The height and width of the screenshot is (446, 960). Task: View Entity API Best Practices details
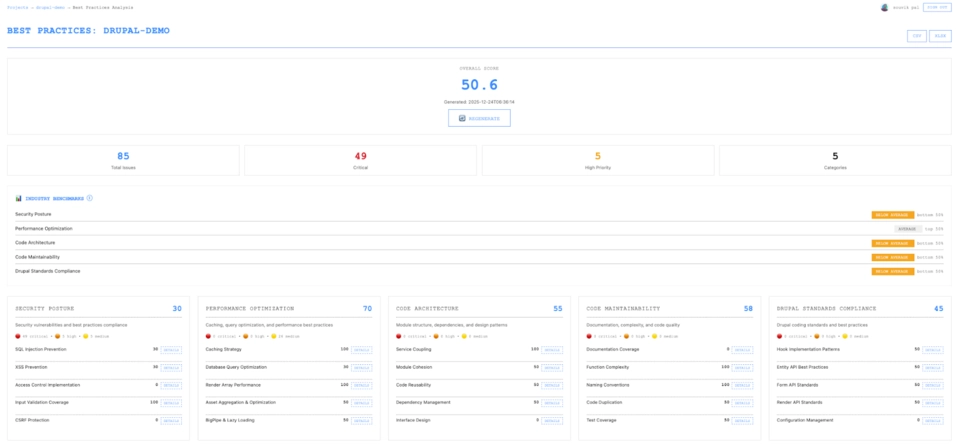(x=933, y=368)
